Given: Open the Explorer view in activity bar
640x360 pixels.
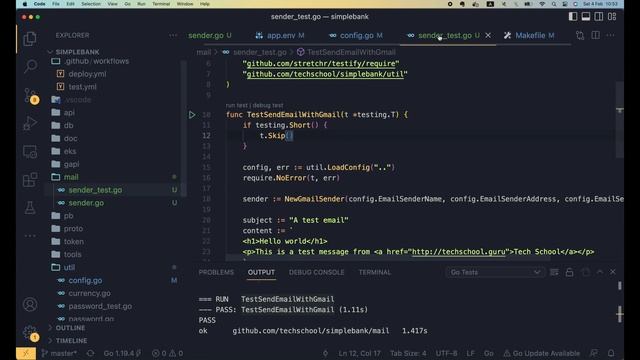Looking at the screenshot, I should point(30,39).
